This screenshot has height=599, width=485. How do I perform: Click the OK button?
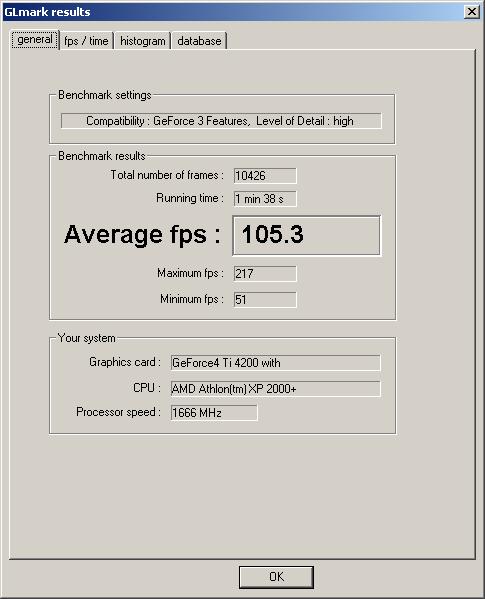276,577
